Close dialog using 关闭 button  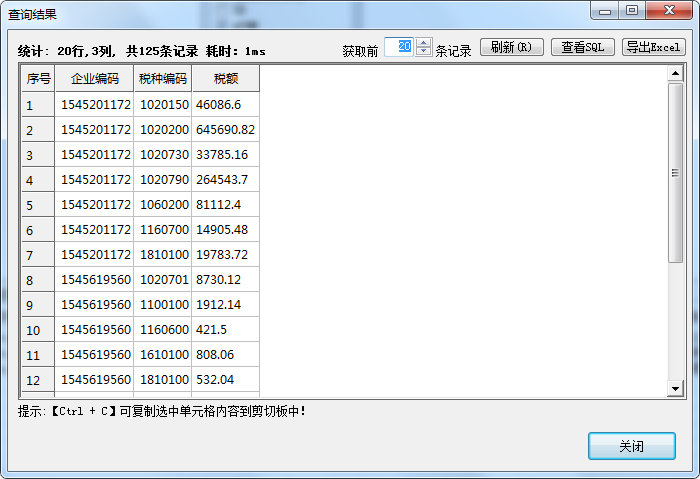point(631,446)
